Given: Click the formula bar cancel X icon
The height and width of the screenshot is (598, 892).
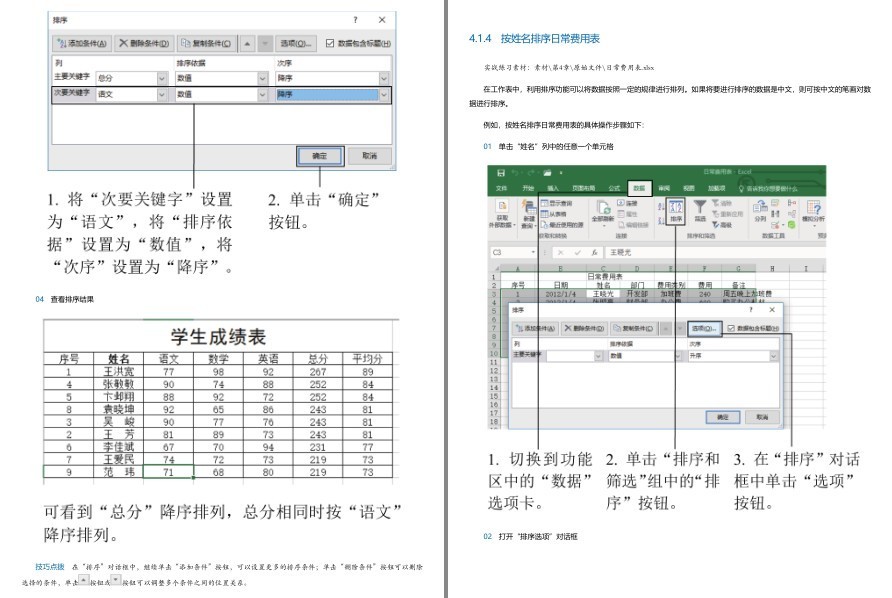Looking at the screenshot, I should click(560, 252).
